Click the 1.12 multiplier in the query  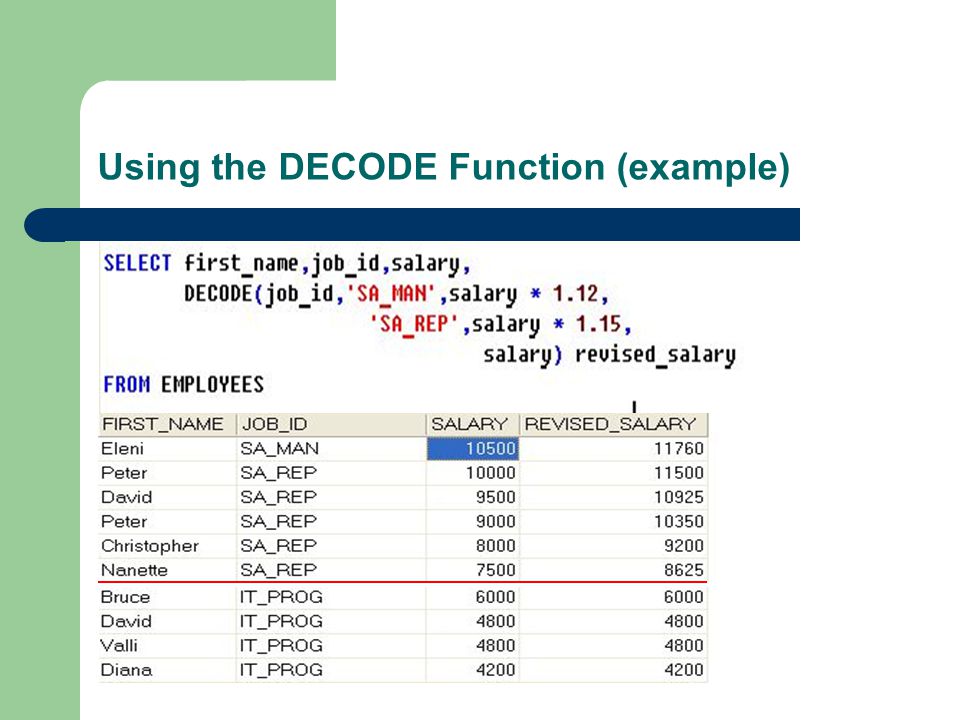click(x=576, y=294)
